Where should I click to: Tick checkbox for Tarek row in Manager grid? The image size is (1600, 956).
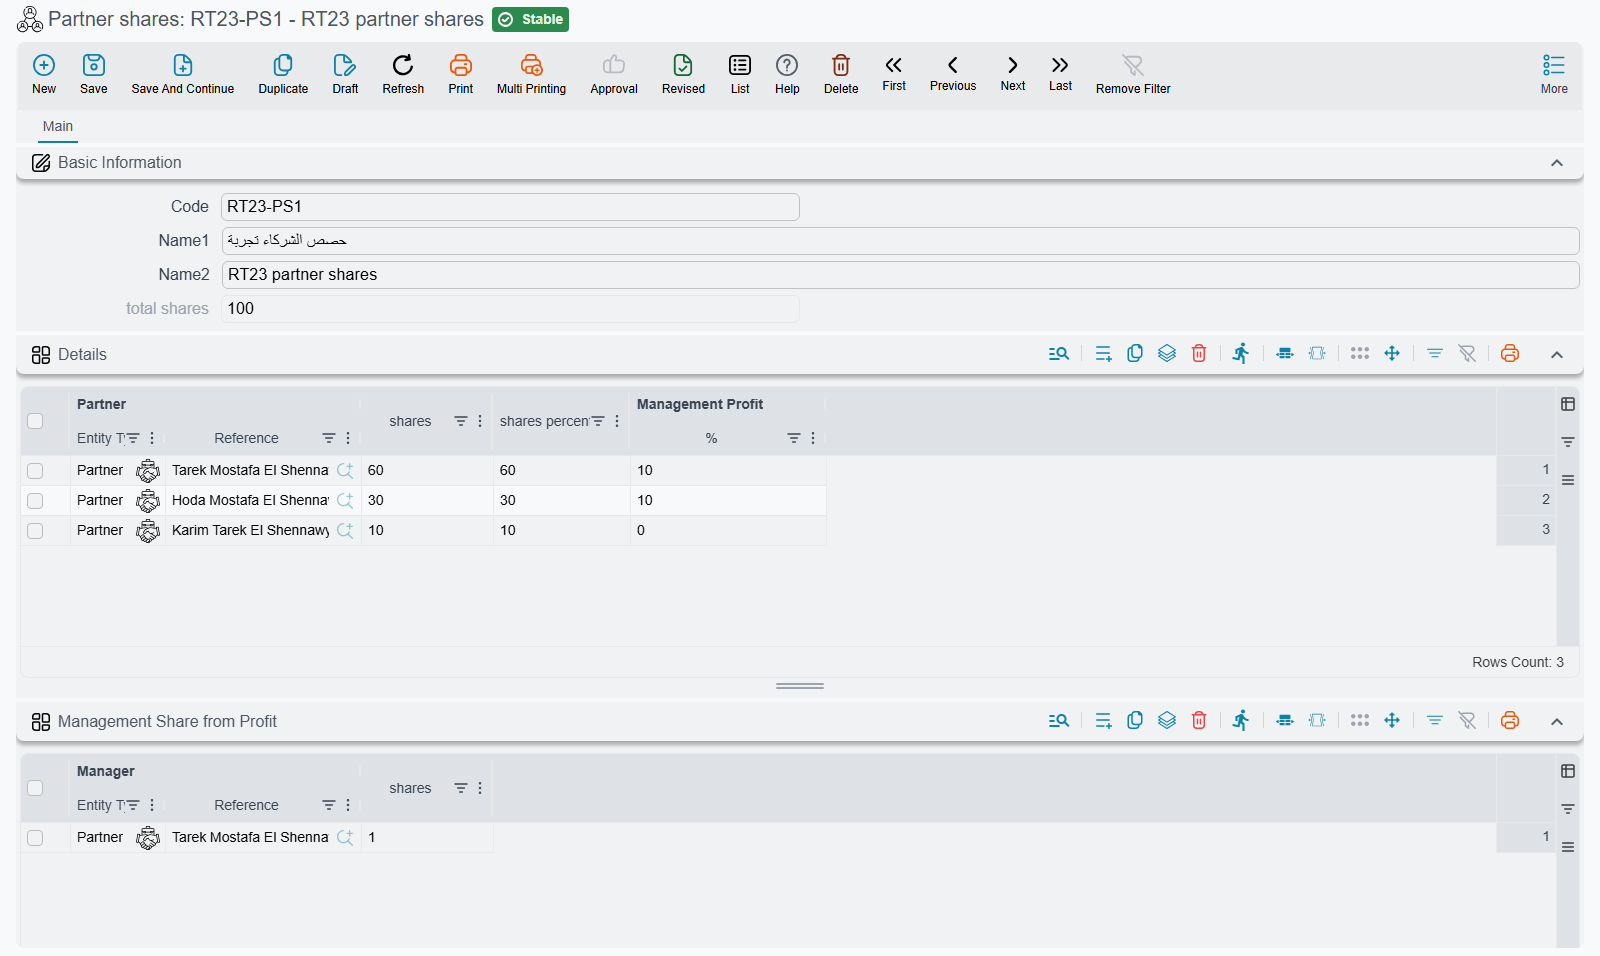(x=35, y=838)
